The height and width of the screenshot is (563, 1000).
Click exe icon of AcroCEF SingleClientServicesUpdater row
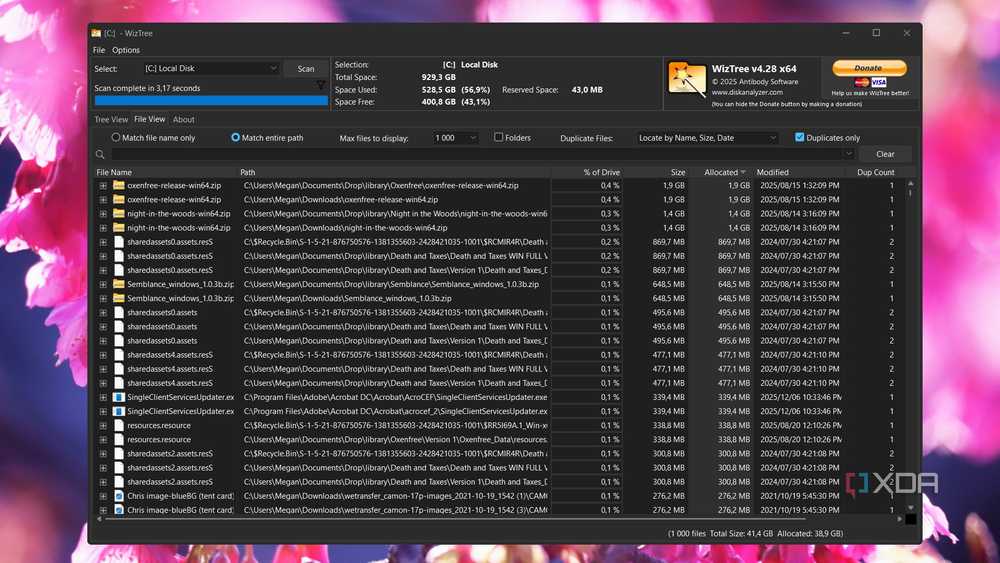(x=119, y=397)
